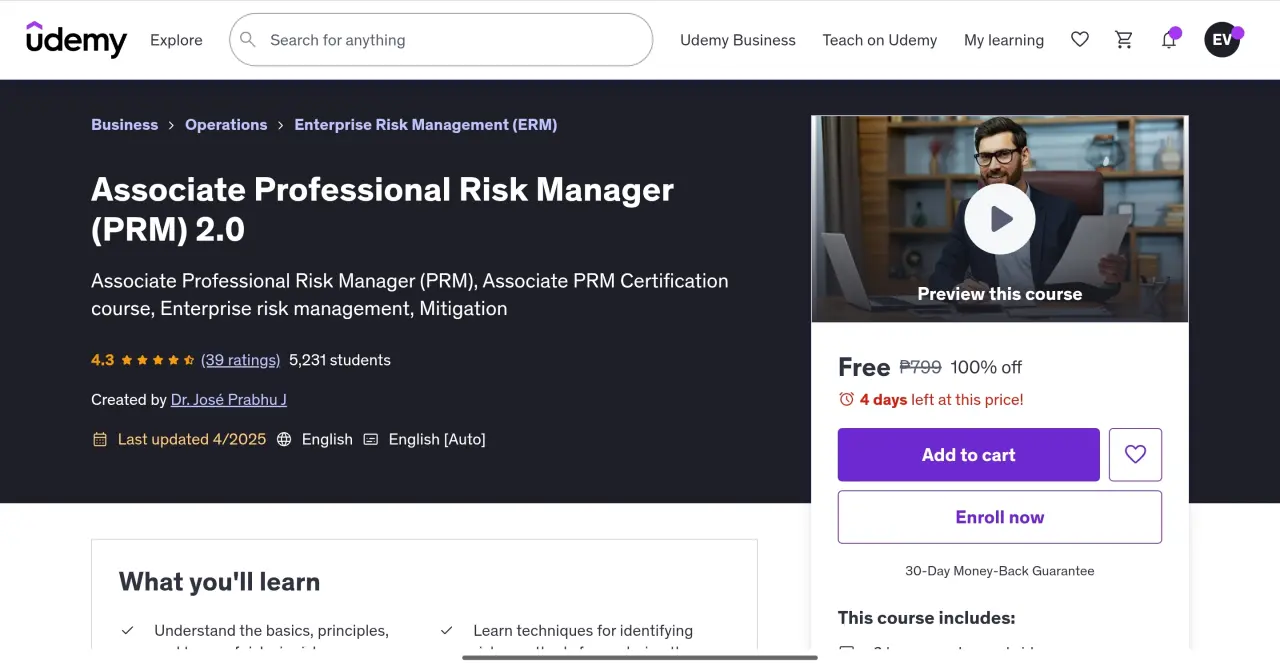
Task: Click the Search for anything field
Action: pos(441,40)
